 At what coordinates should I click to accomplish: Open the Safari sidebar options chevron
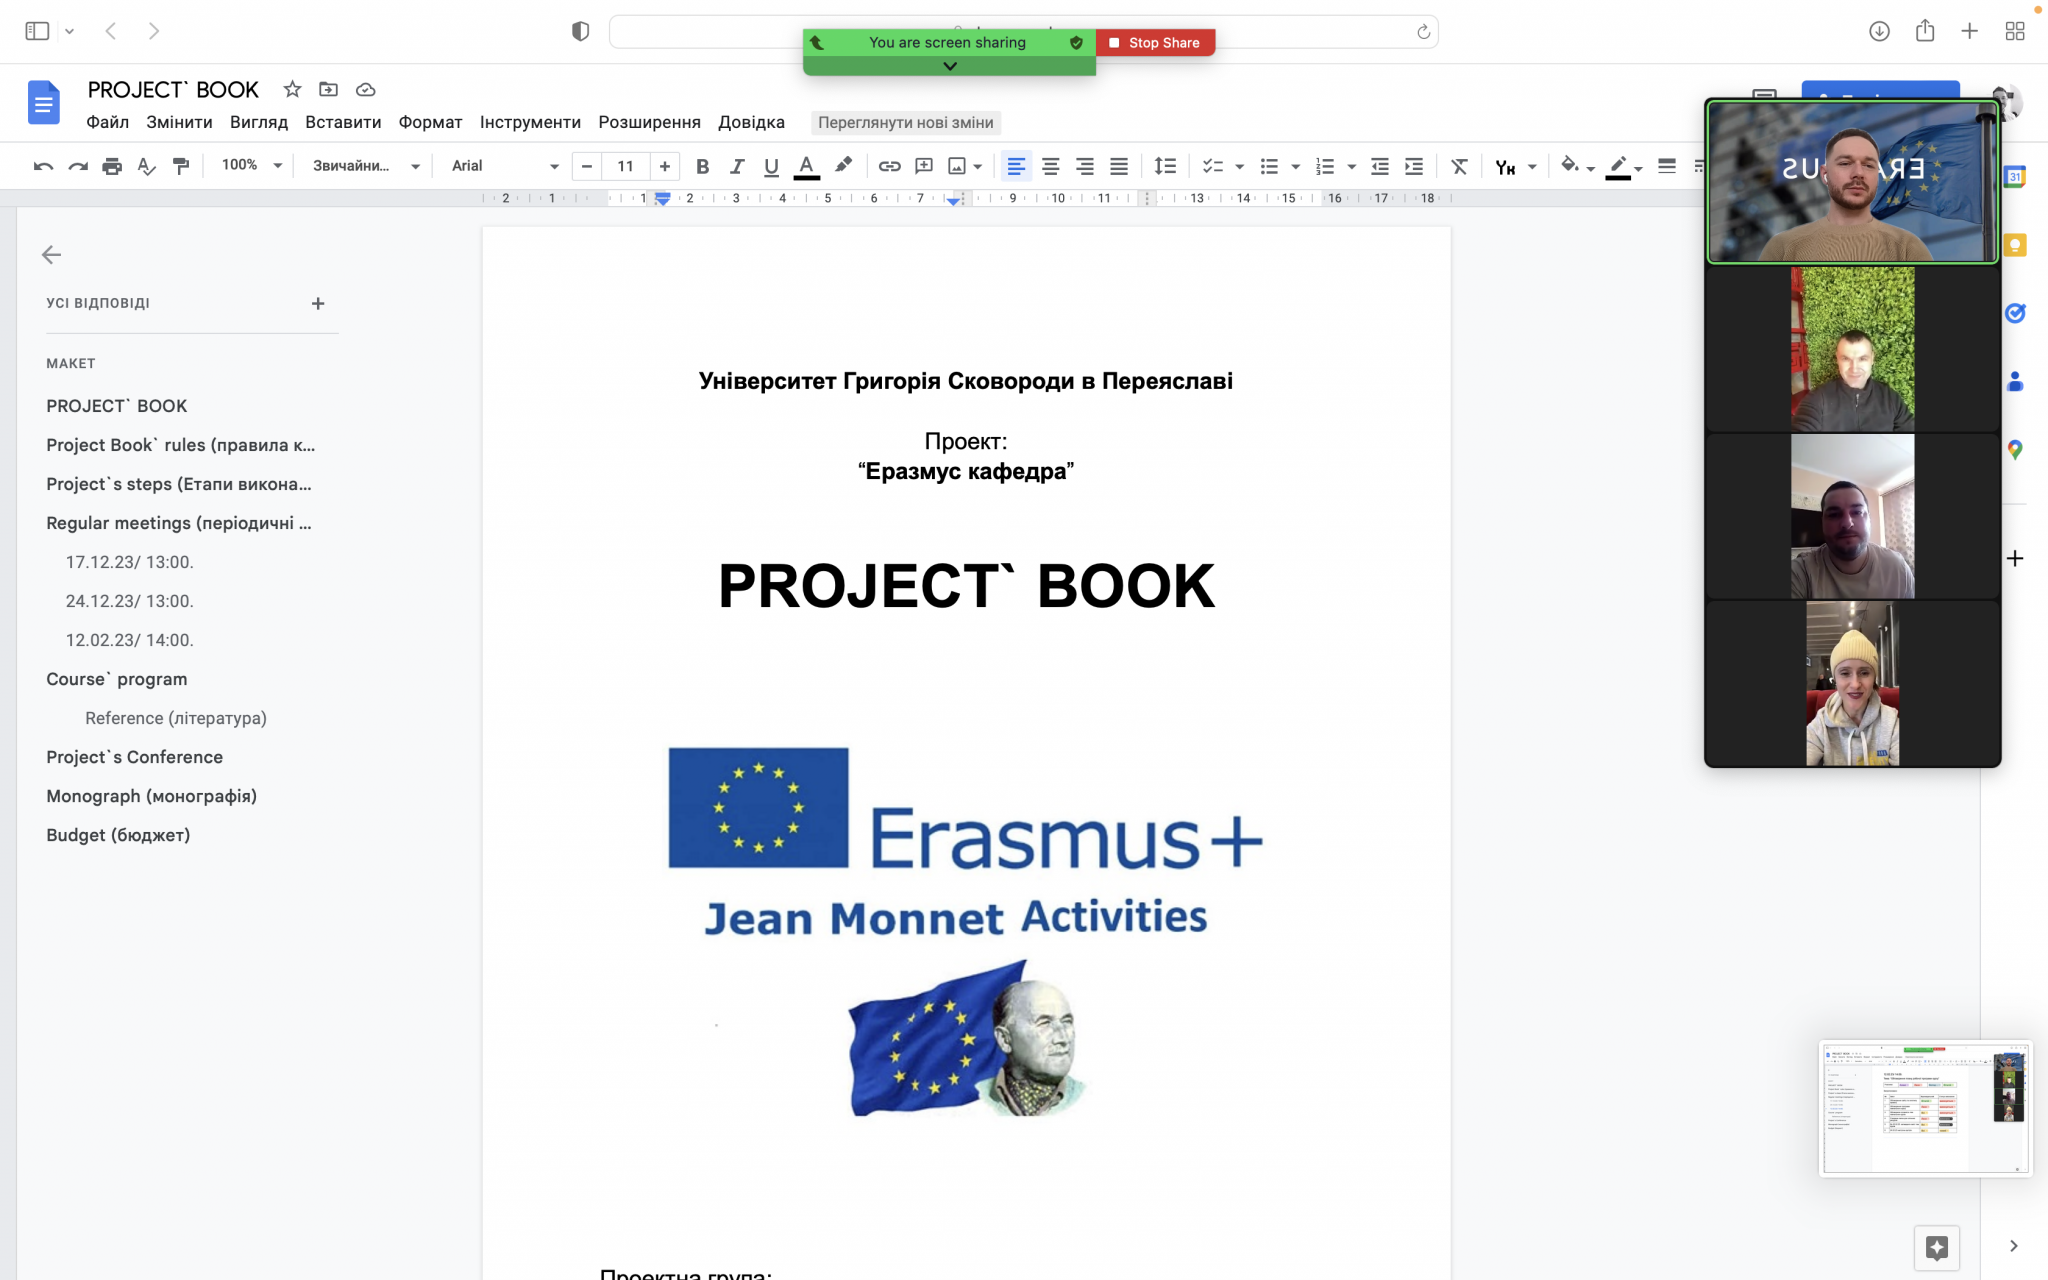point(69,31)
